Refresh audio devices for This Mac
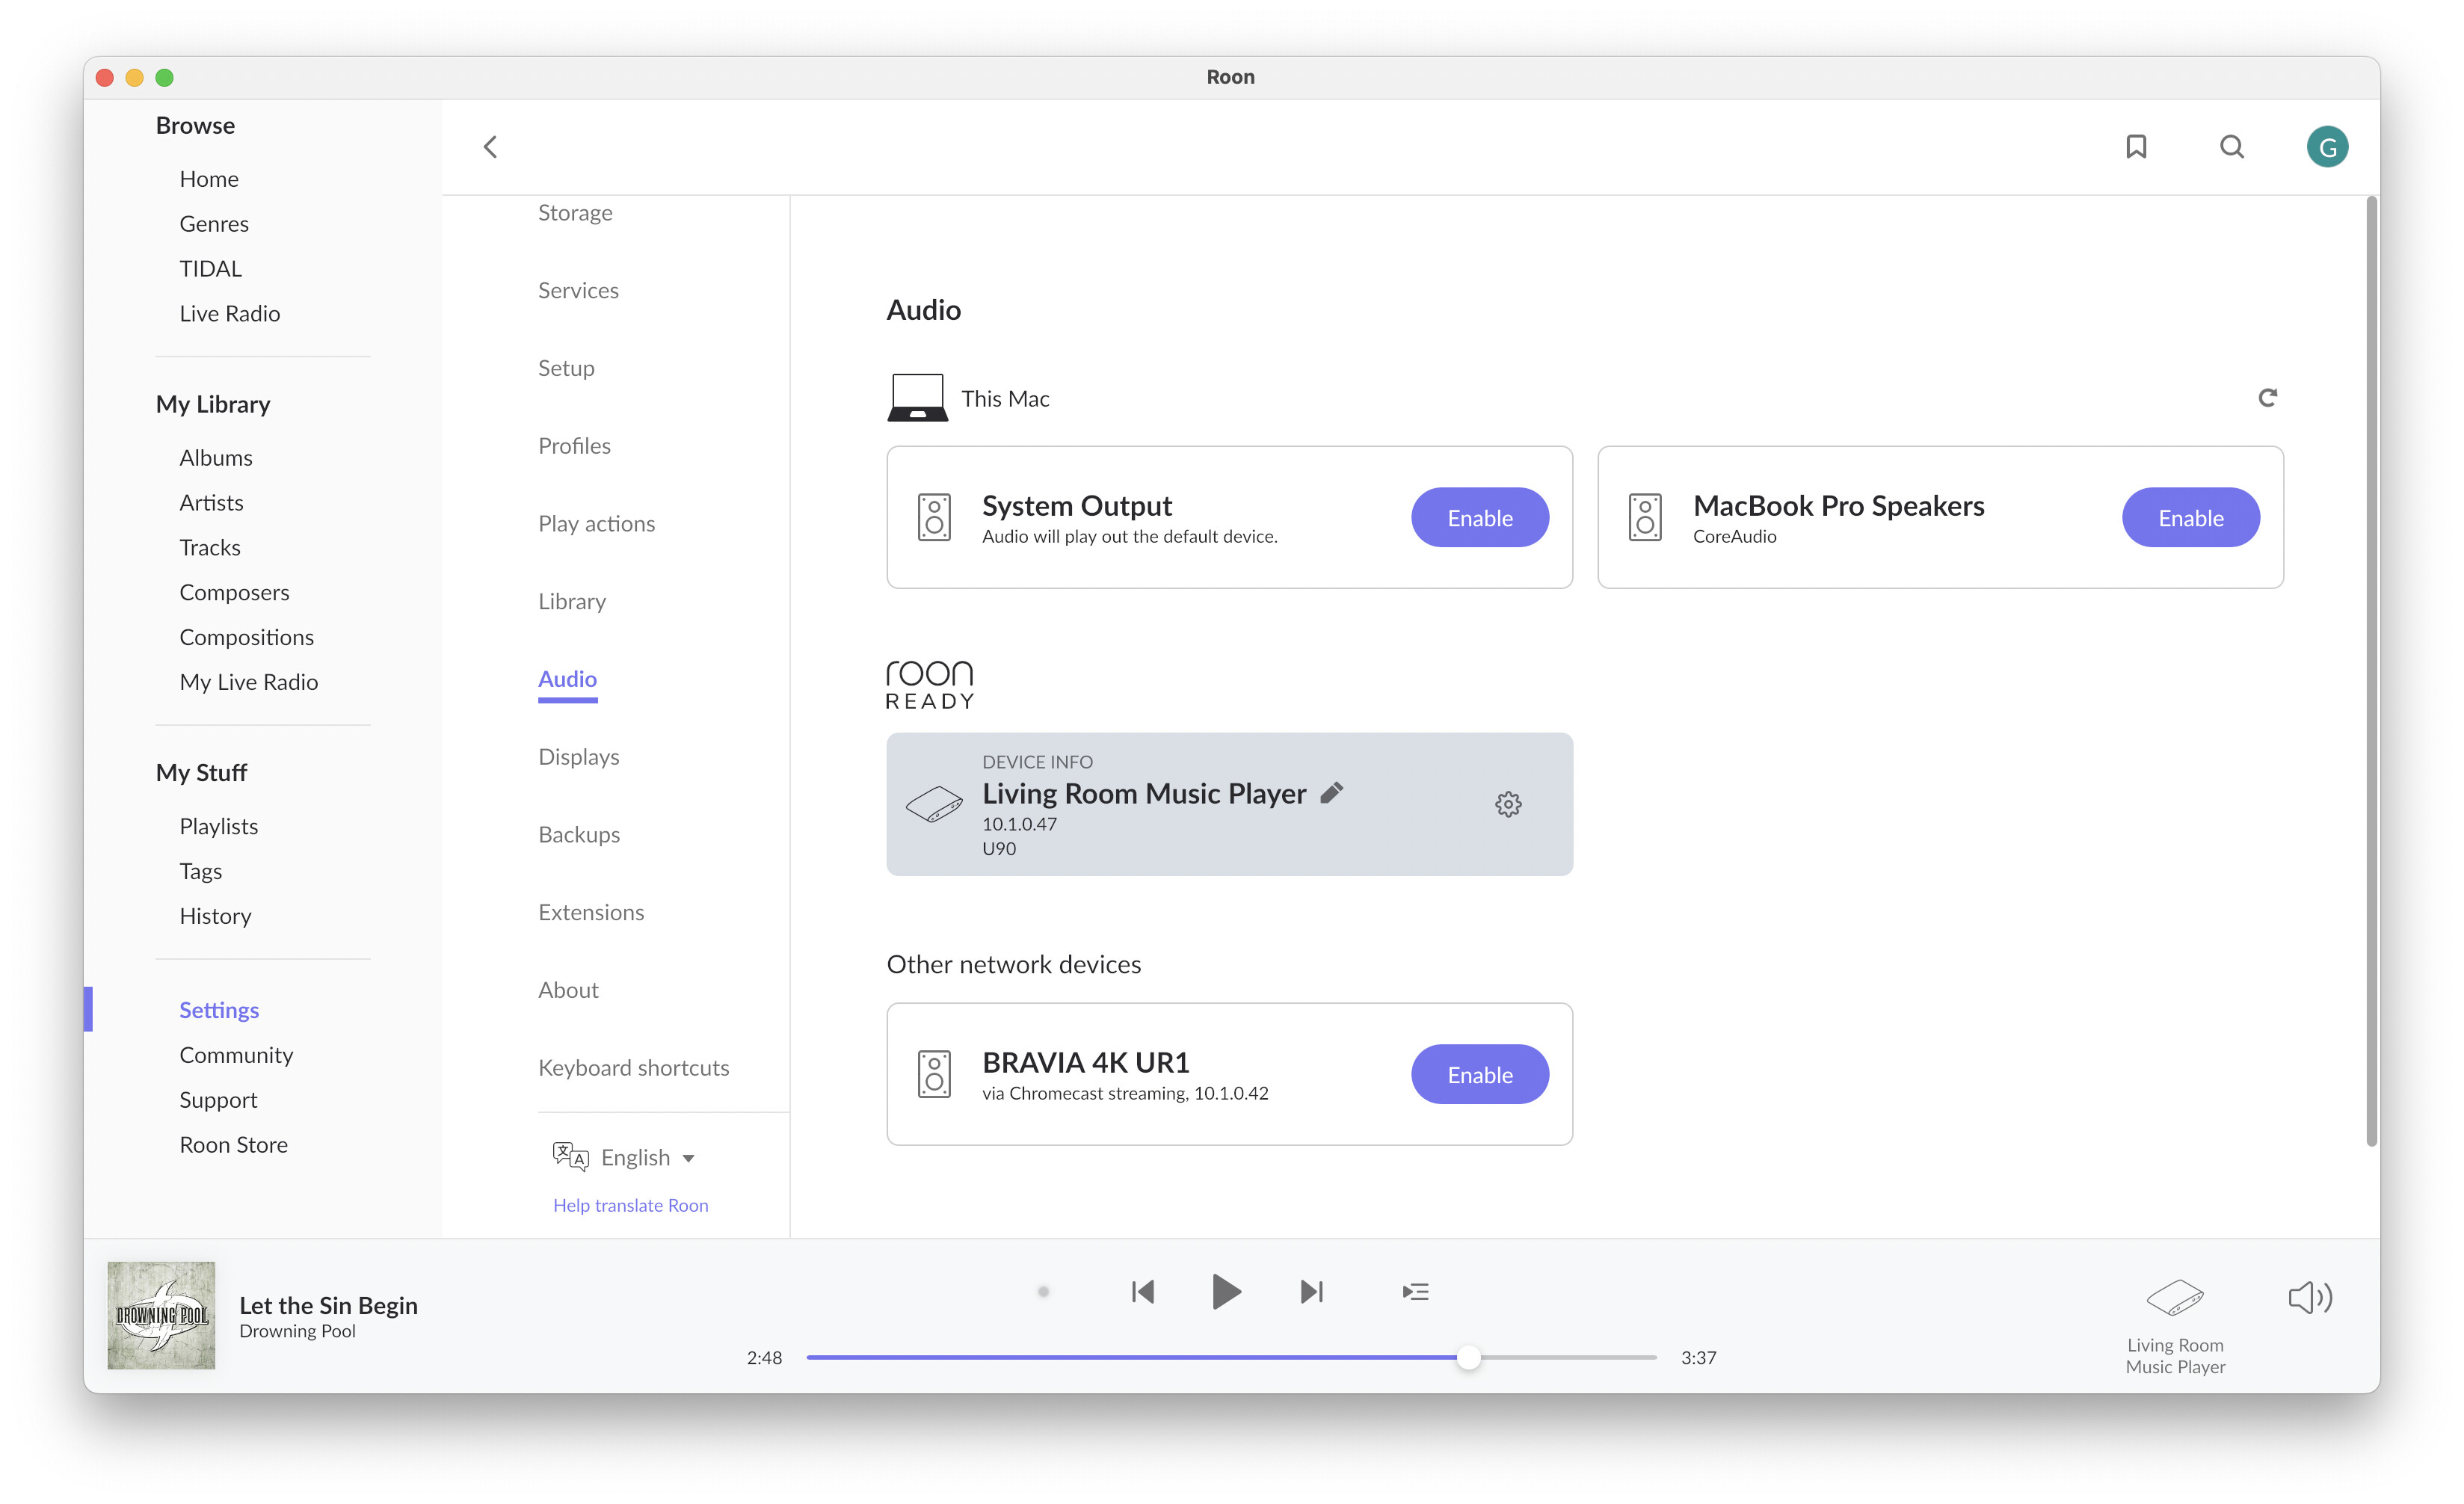This screenshot has width=2464, height=1504. 2268,398
